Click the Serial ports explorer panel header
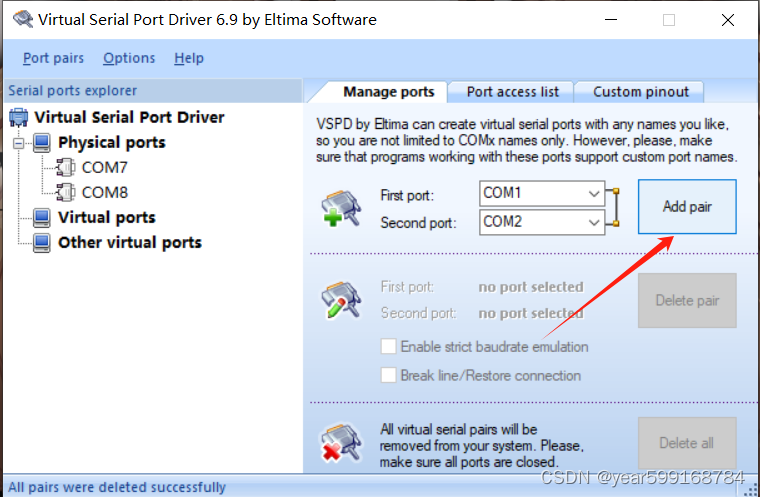Viewport: 760px width, 497px height. coord(153,91)
